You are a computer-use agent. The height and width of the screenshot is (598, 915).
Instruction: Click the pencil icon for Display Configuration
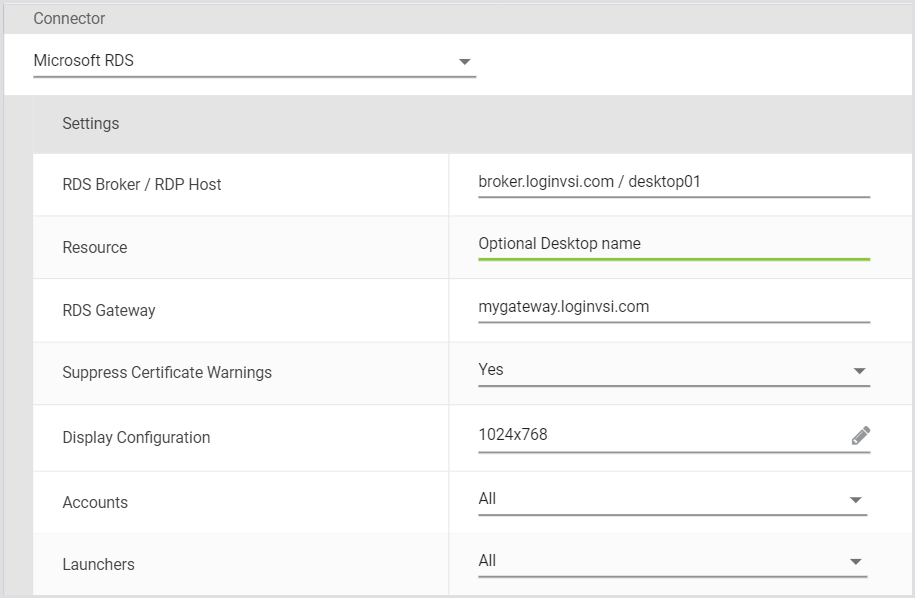point(860,435)
